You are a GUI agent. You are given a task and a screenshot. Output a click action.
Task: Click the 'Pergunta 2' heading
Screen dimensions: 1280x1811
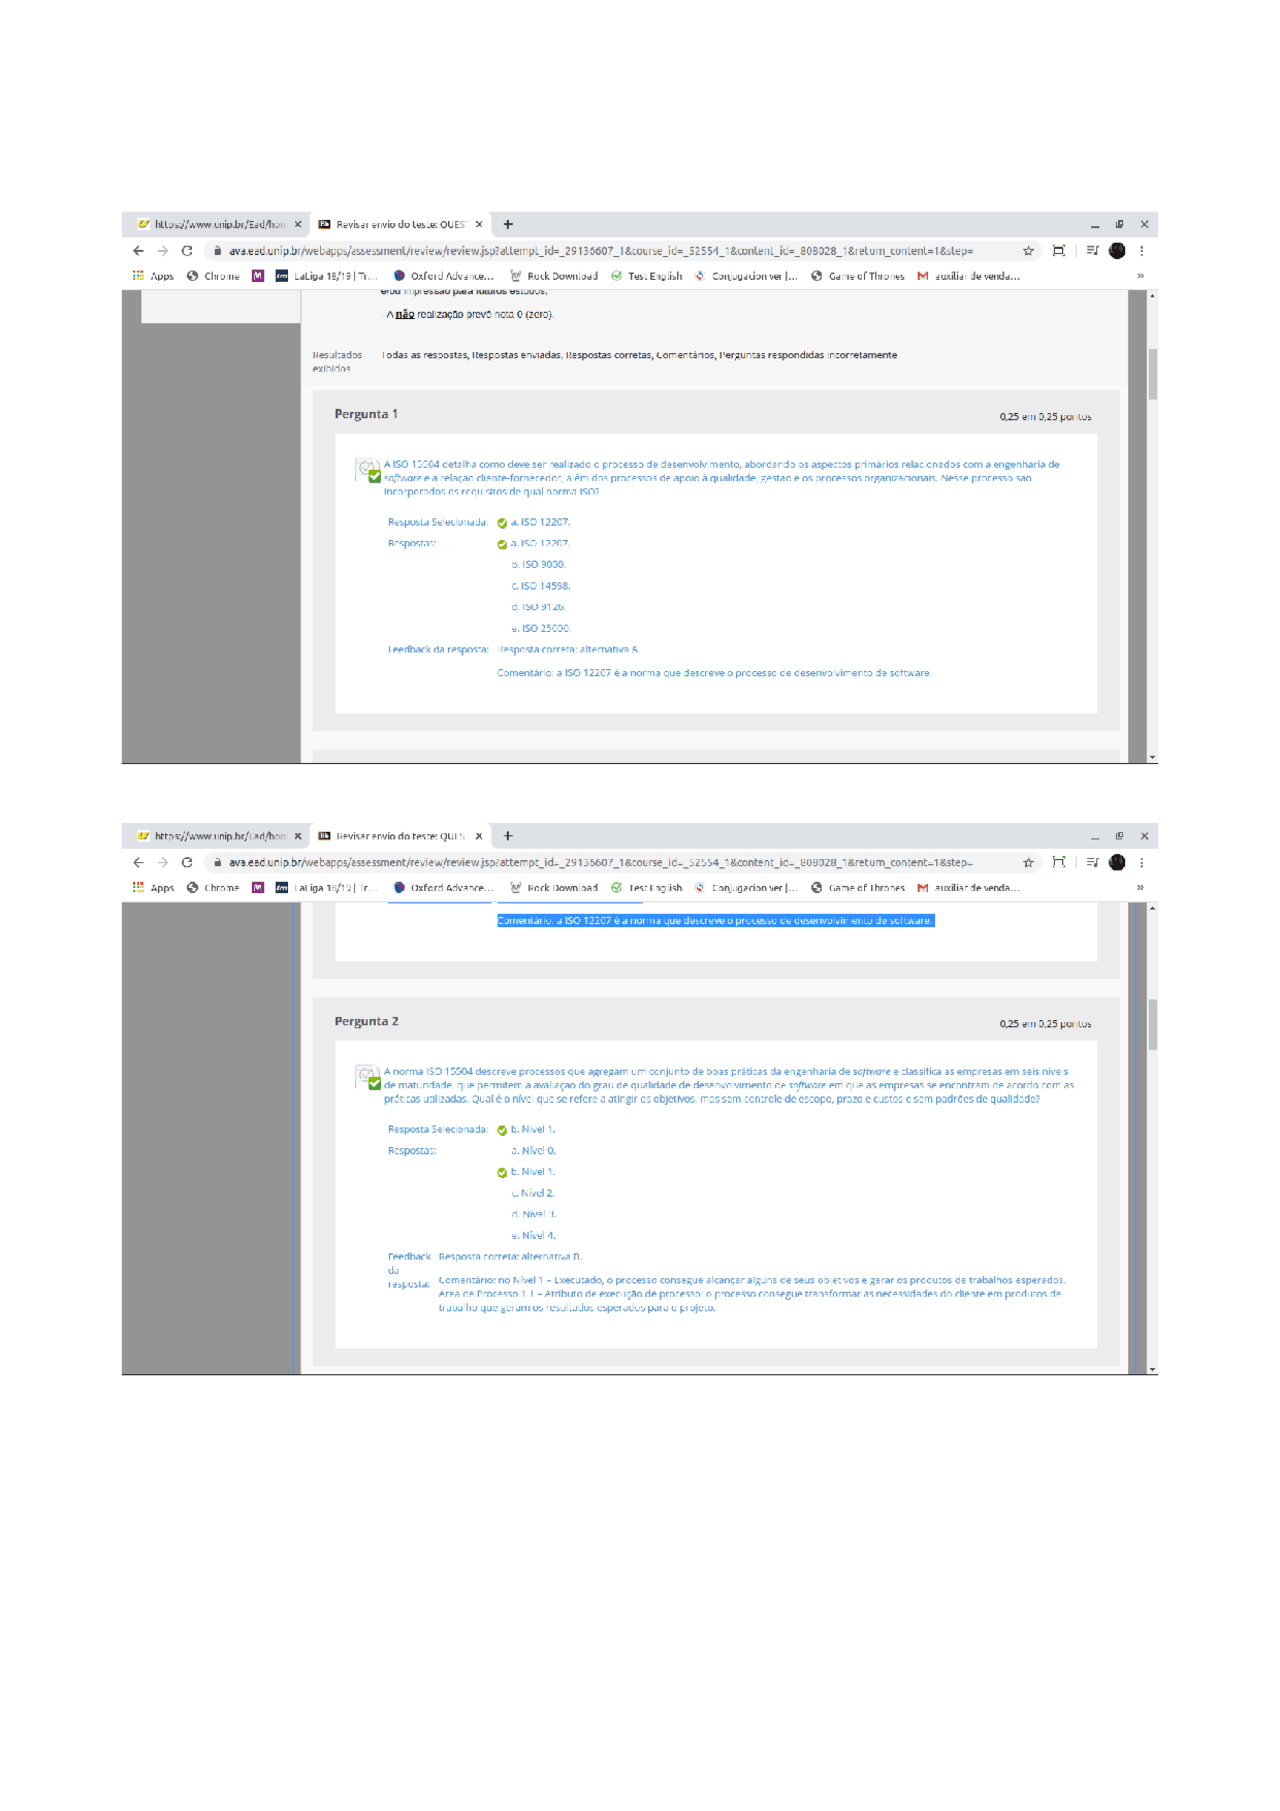[366, 1021]
